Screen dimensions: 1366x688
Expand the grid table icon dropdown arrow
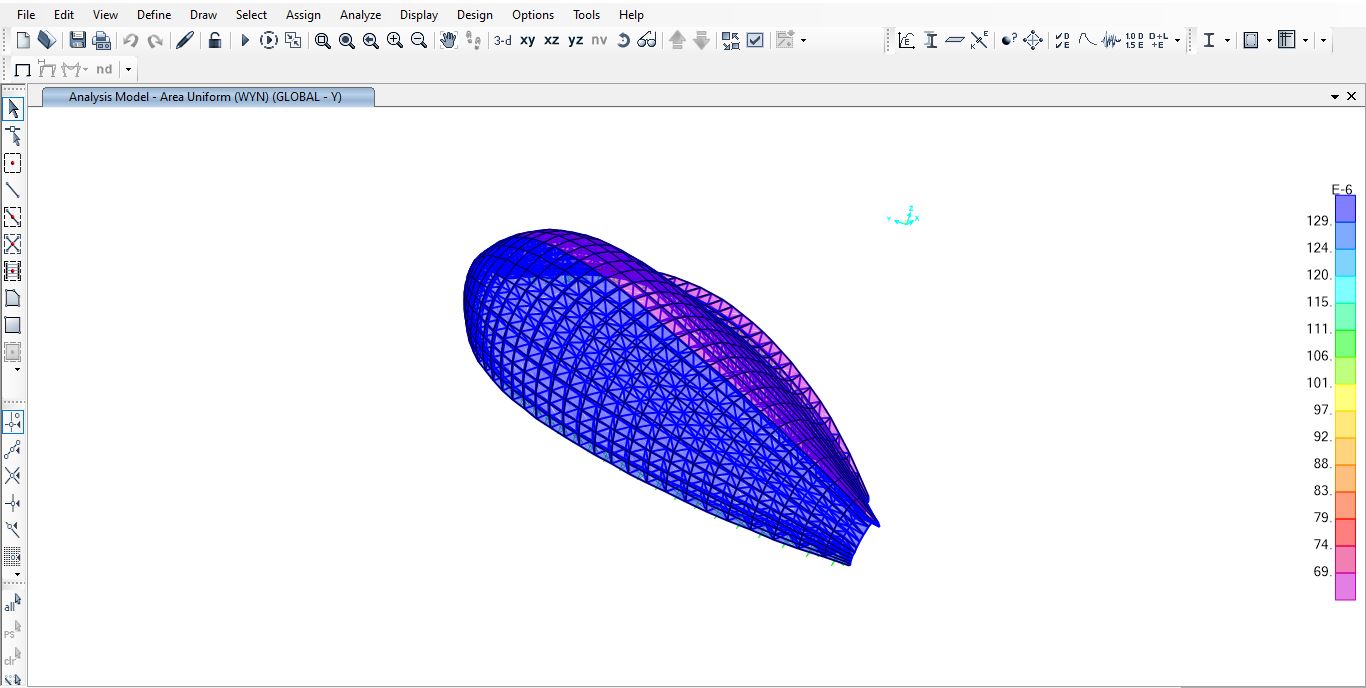pos(1305,41)
